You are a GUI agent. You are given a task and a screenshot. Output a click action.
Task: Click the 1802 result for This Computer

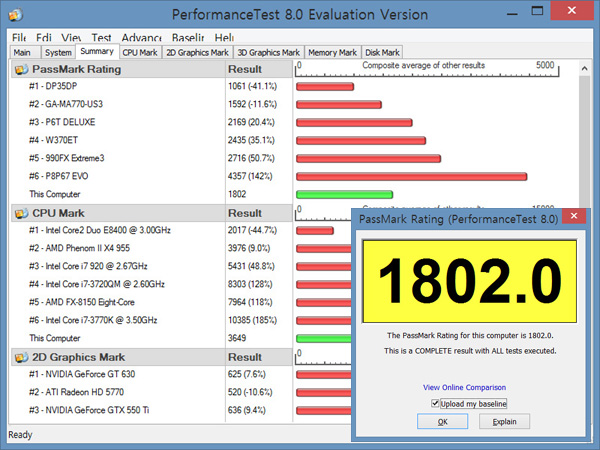(237, 194)
